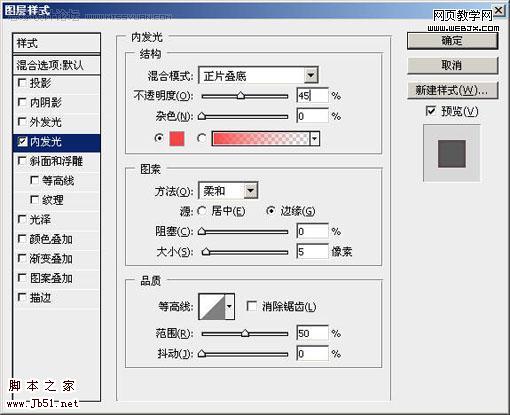Enable the 内阴影 checkbox
Image resolution: width=510 pixels, height=415 pixels.
point(22,102)
